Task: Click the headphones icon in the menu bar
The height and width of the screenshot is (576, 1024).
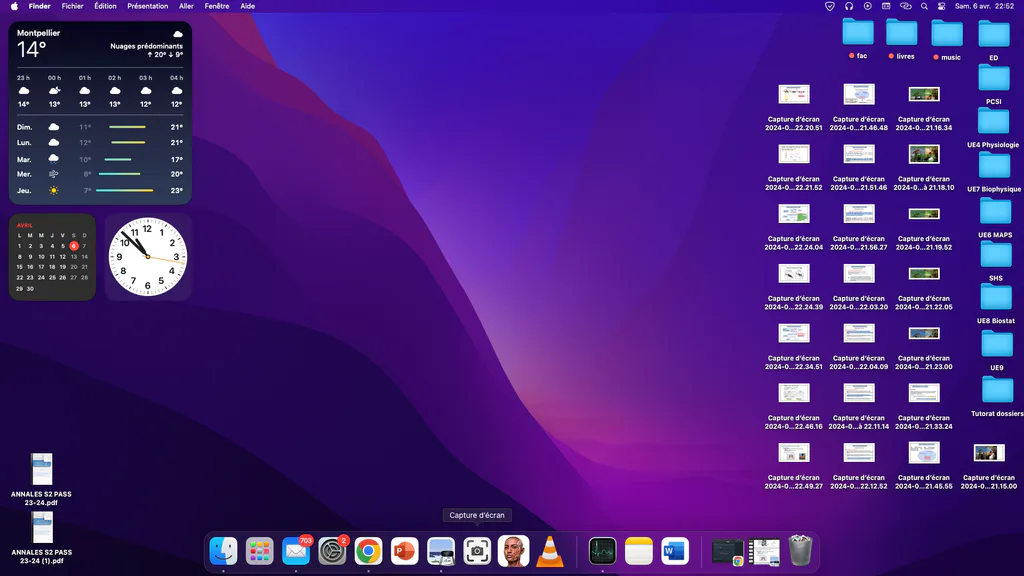Action: pos(849,7)
